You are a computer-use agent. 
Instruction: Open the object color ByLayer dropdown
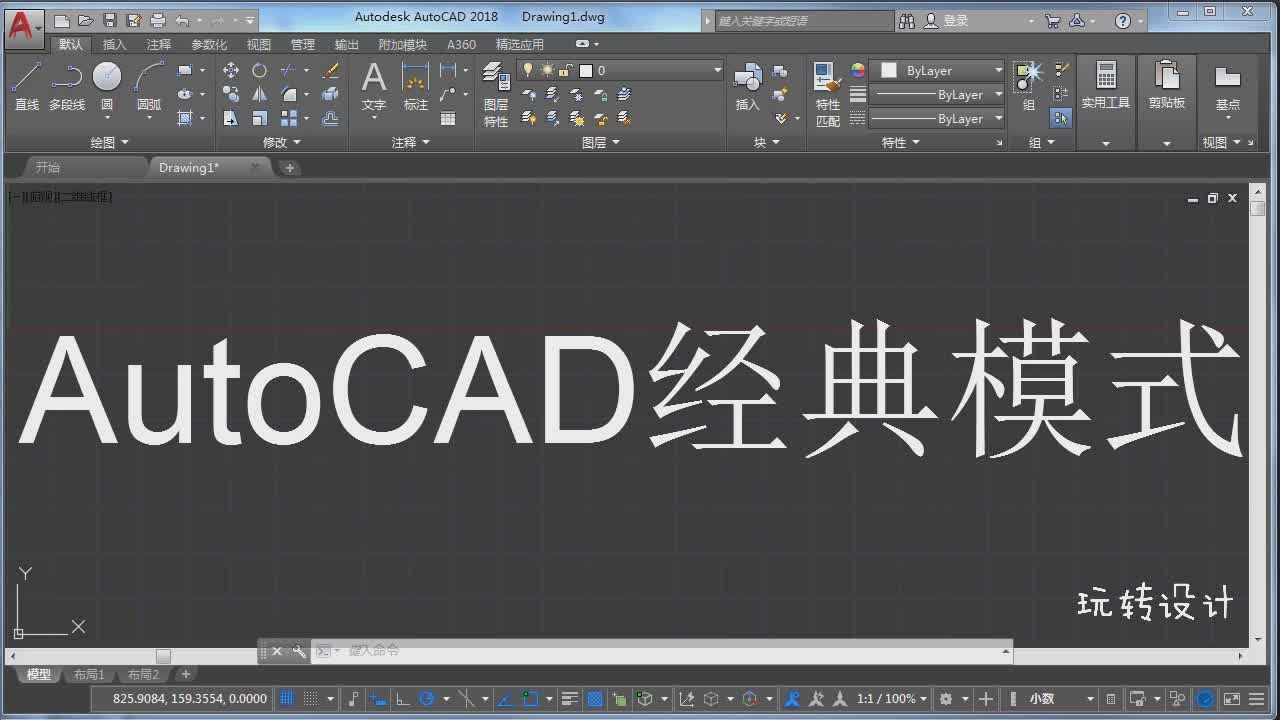(x=938, y=70)
